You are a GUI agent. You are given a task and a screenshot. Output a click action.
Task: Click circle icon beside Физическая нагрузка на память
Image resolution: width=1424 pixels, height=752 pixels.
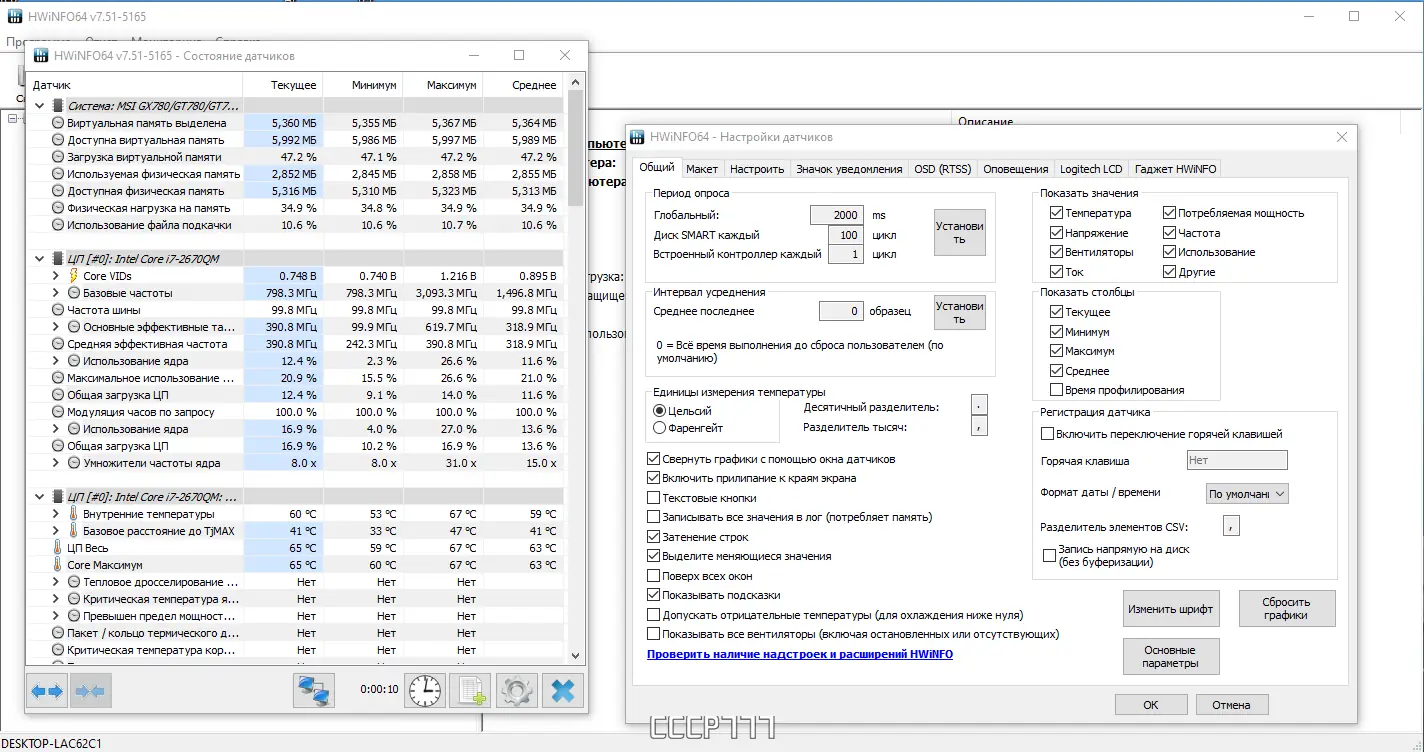click(58, 208)
